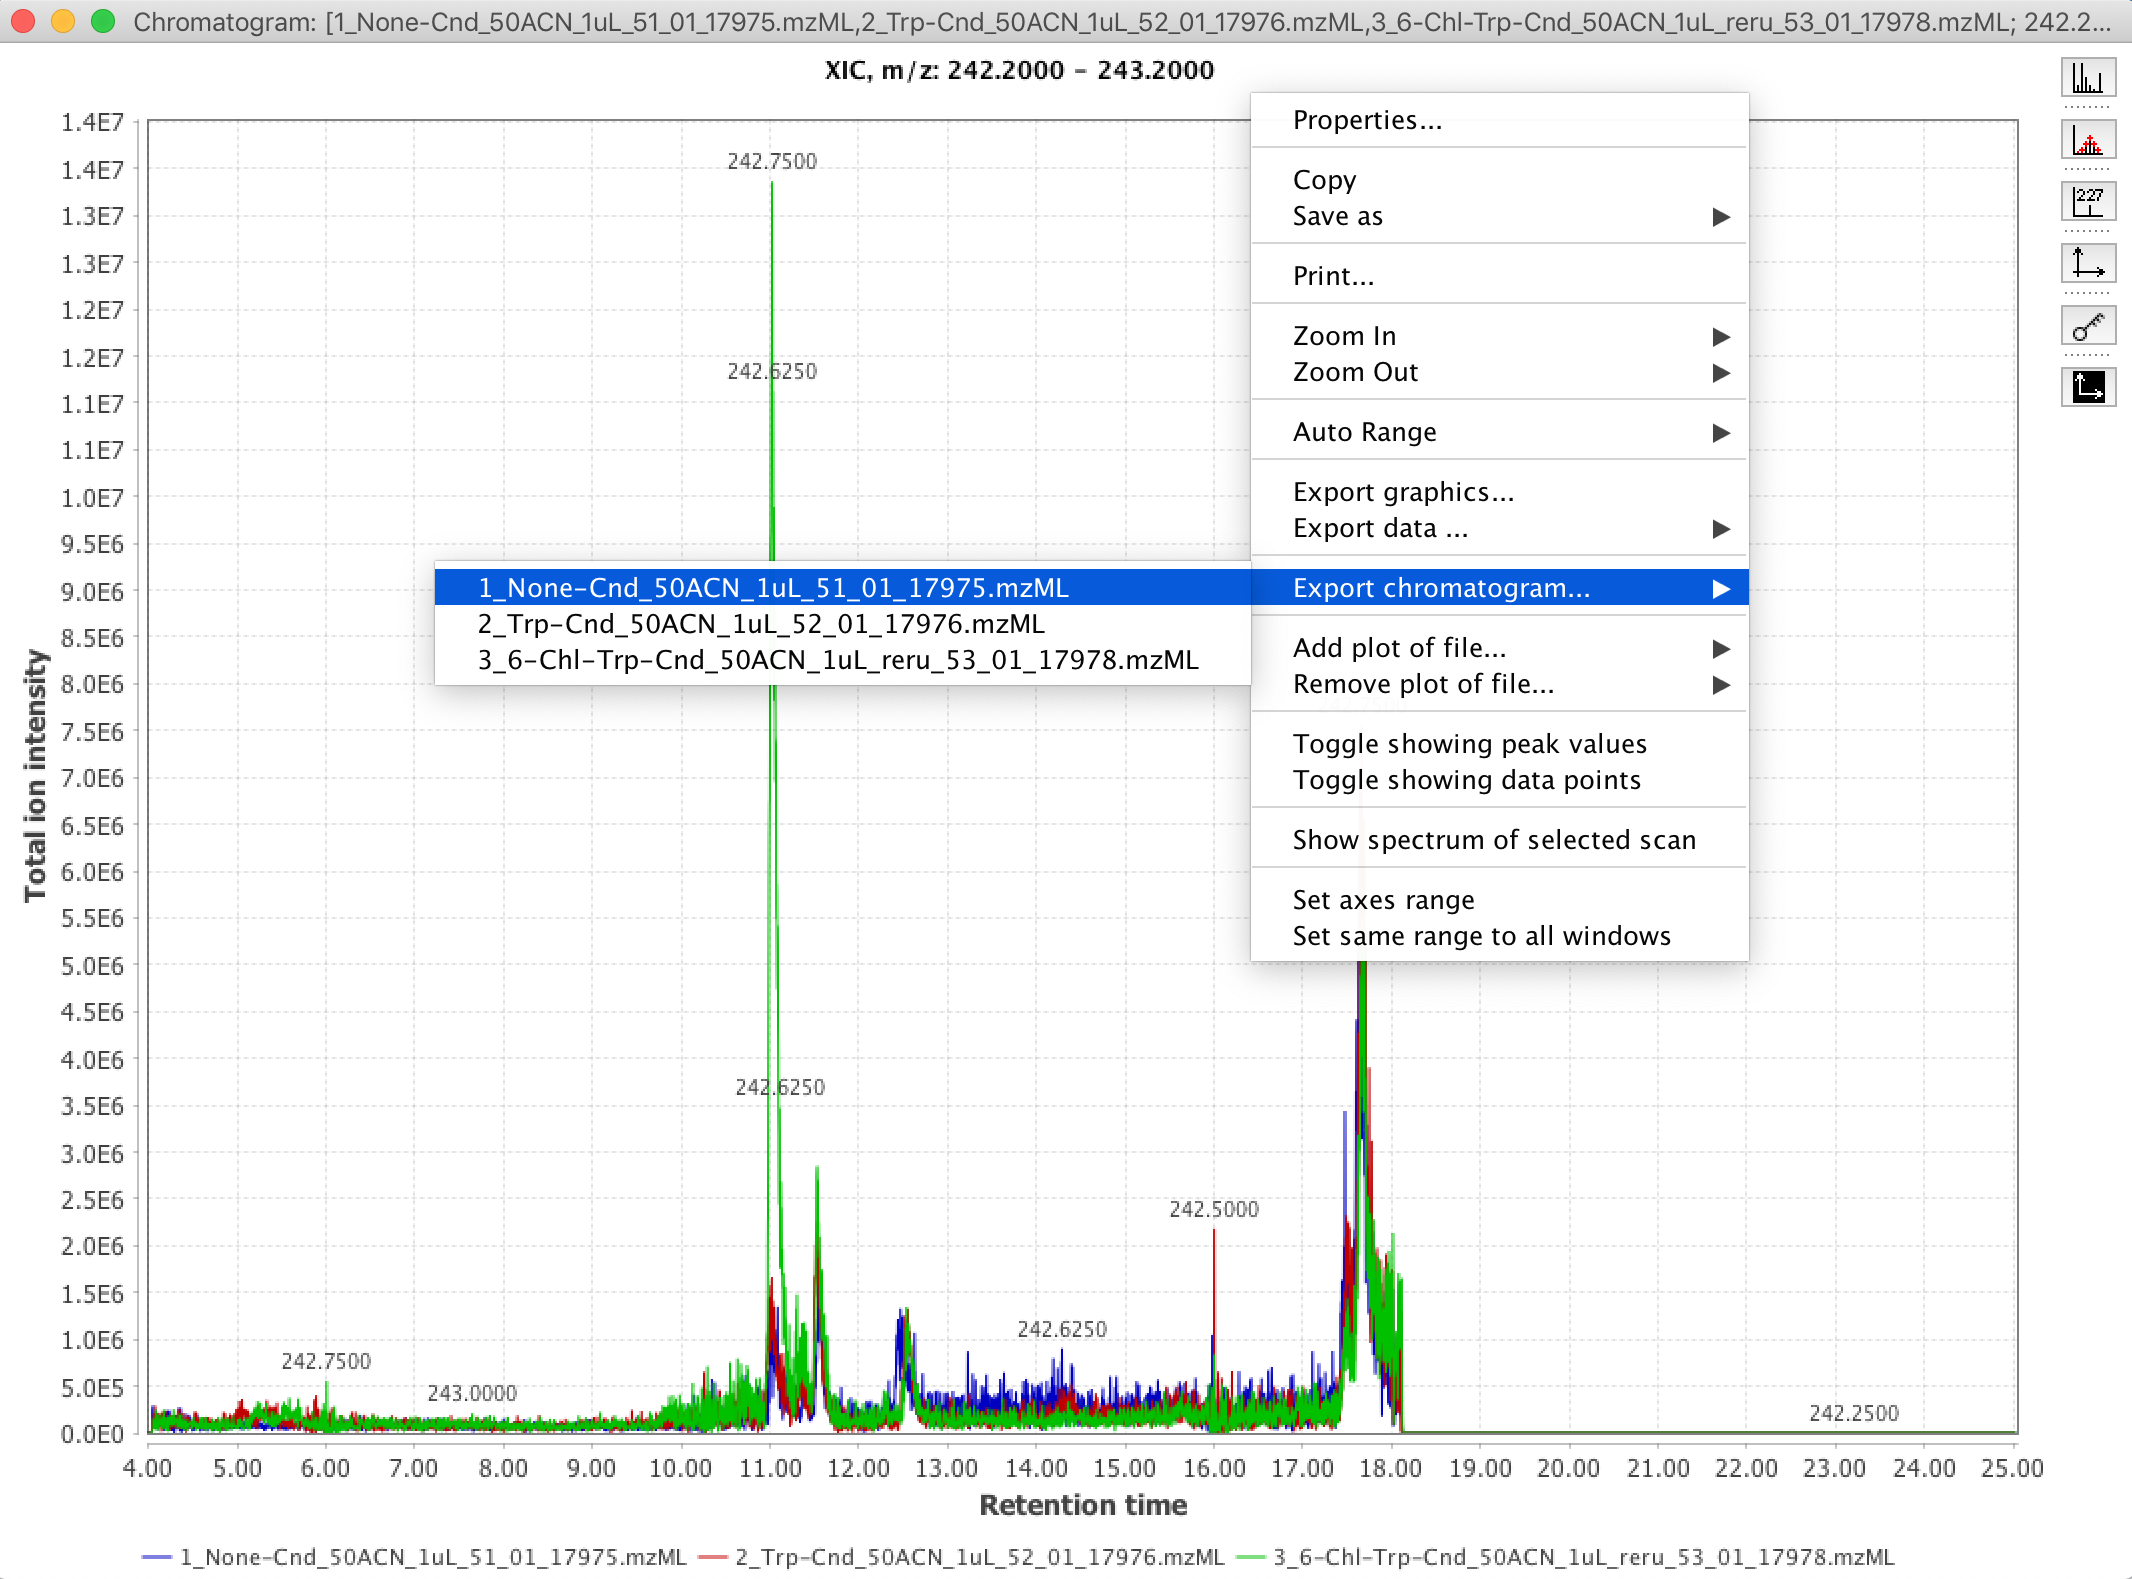Toggle data points with red-marker icon
Screen dimensions: 2132x1579
pyautogui.click(x=2088, y=139)
